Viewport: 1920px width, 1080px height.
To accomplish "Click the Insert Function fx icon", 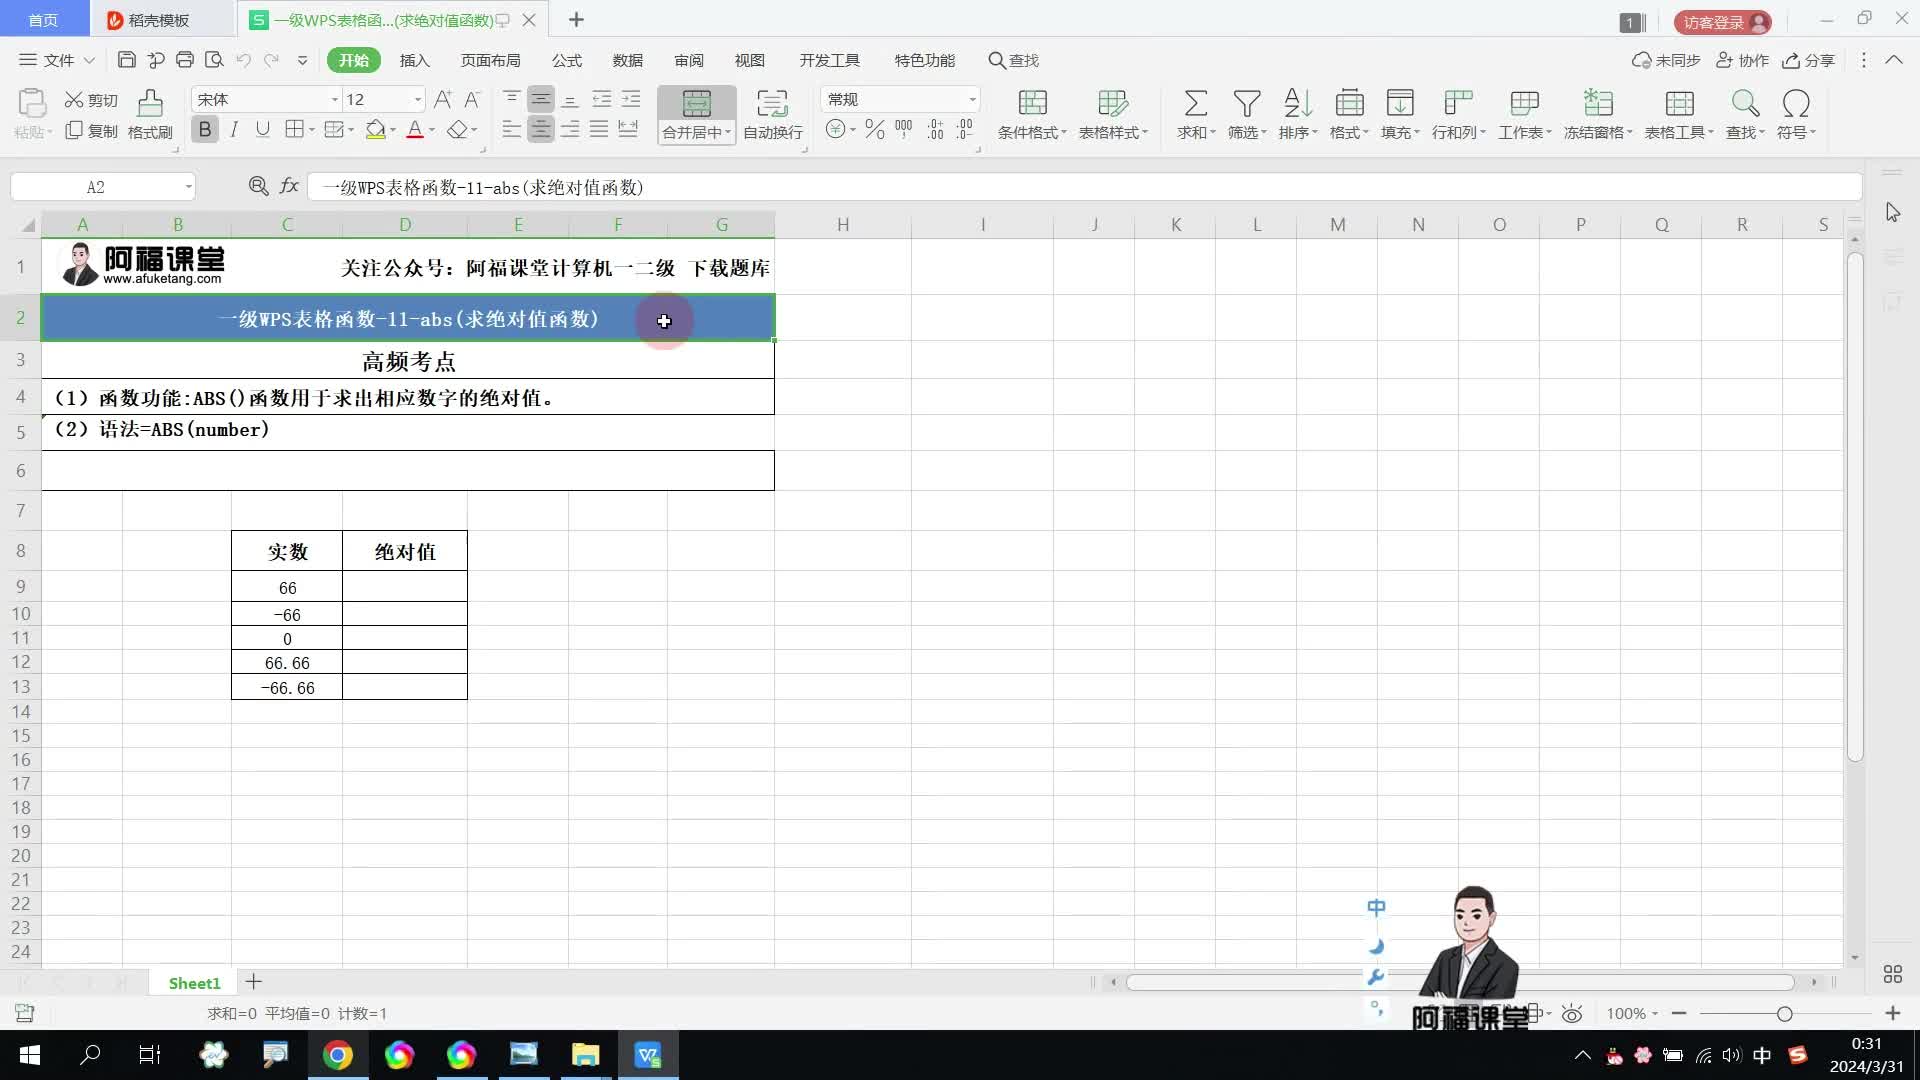I will point(289,186).
